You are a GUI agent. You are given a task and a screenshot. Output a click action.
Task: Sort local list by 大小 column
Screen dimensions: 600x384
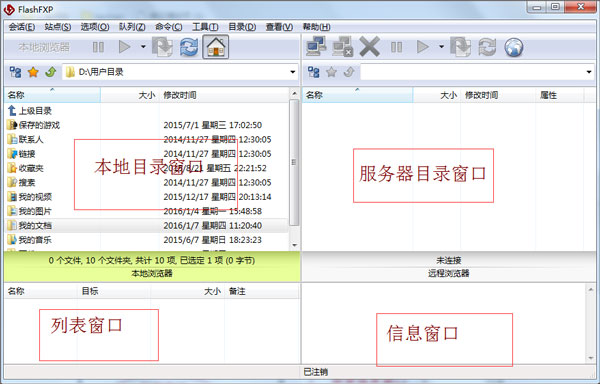(x=130, y=95)
